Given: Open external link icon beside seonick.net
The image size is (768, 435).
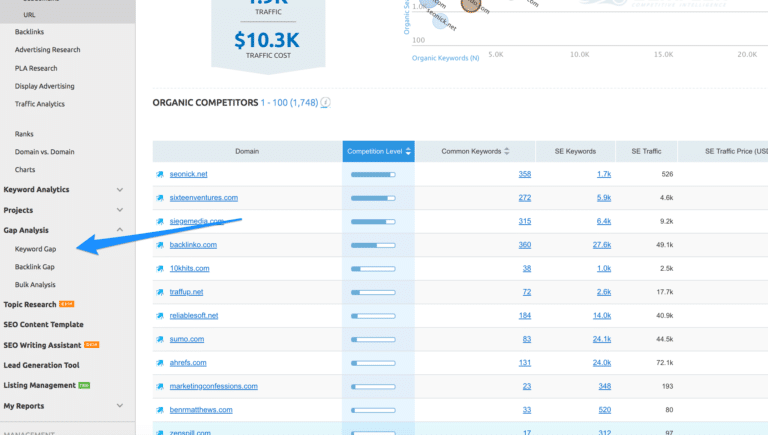Looking at the screenshot, I should 160,174.
